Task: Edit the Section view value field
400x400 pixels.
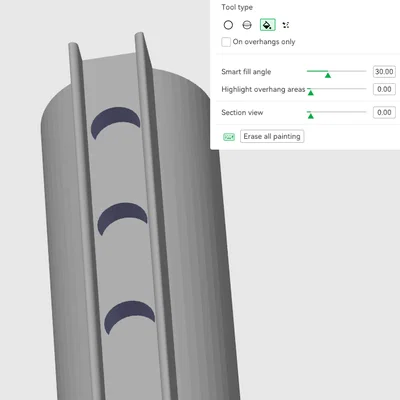Action: [384, 112]
